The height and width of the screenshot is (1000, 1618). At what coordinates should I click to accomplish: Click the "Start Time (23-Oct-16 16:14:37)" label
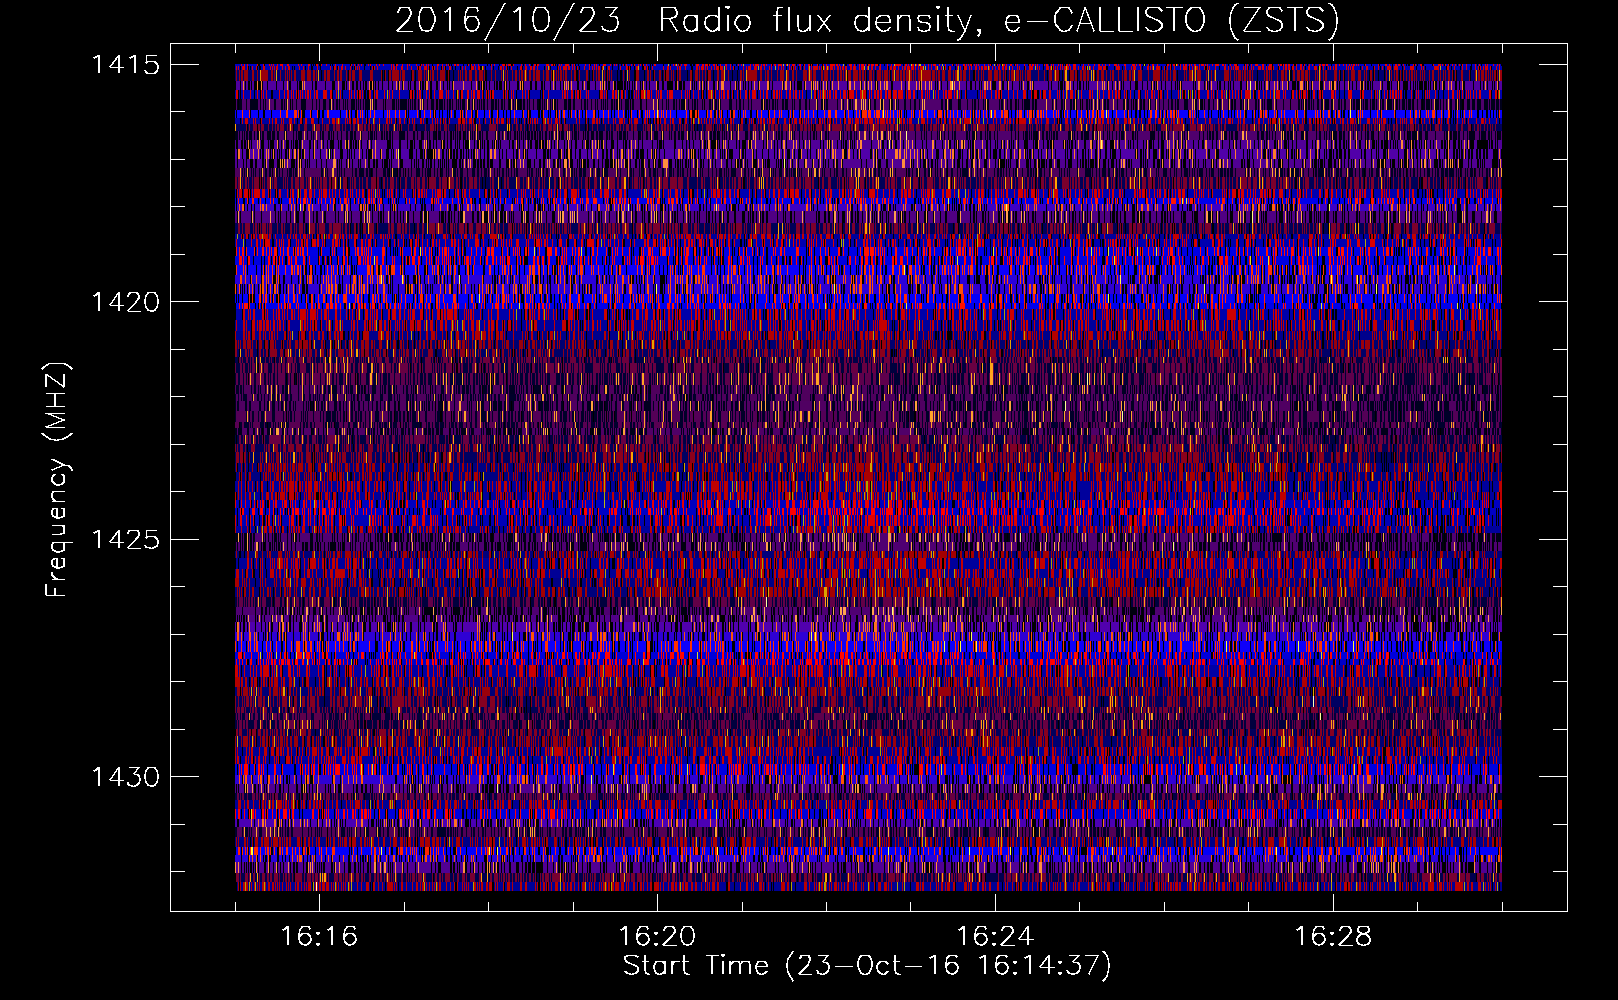coord(867,966)
